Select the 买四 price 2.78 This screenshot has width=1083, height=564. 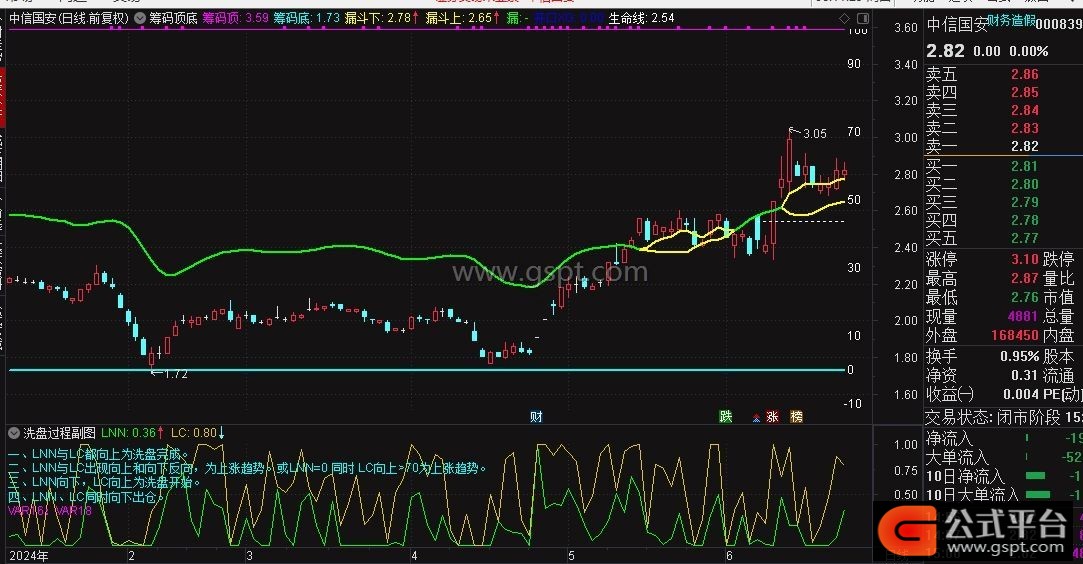(1024, 220)
